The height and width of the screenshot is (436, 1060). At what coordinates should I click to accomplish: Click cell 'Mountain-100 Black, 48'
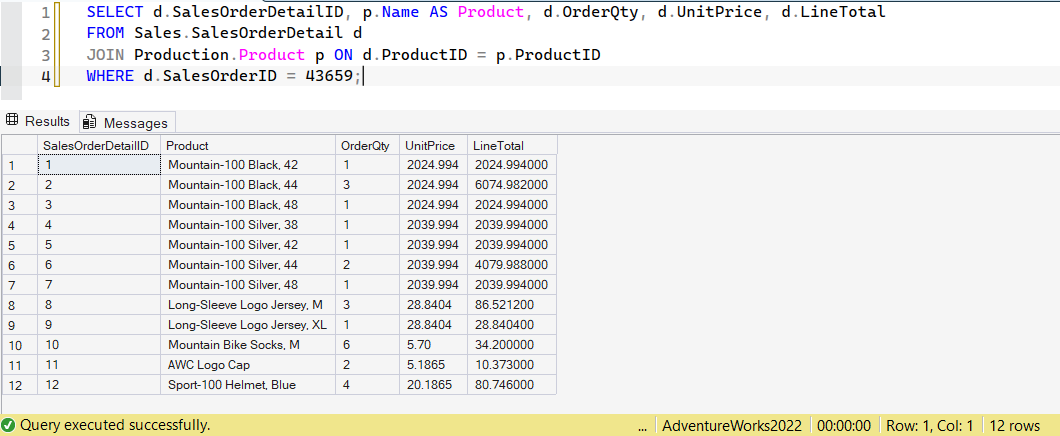(248, 205)
